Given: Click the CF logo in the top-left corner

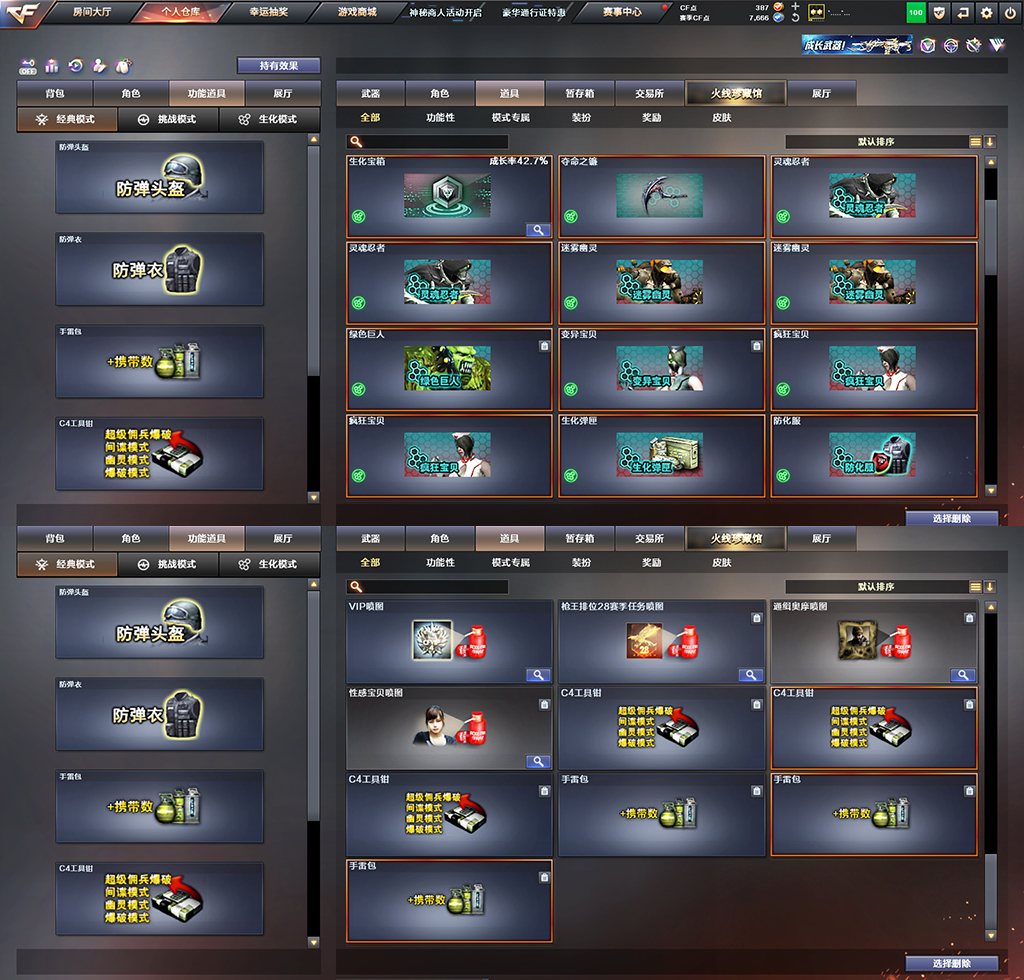Looking at the screenshot, I should (22, 13).
